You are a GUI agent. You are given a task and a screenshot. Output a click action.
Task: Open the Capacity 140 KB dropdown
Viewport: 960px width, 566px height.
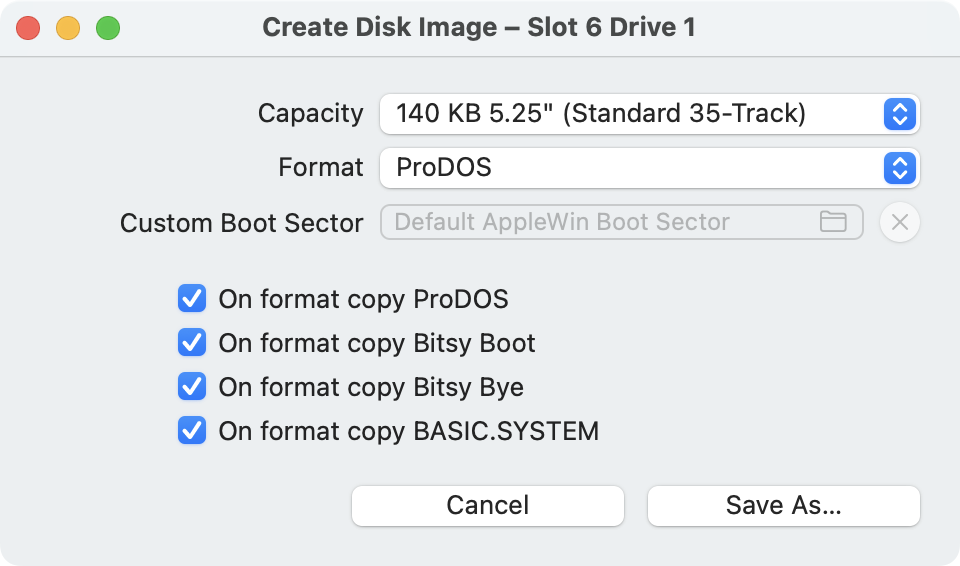pos(650,114)
